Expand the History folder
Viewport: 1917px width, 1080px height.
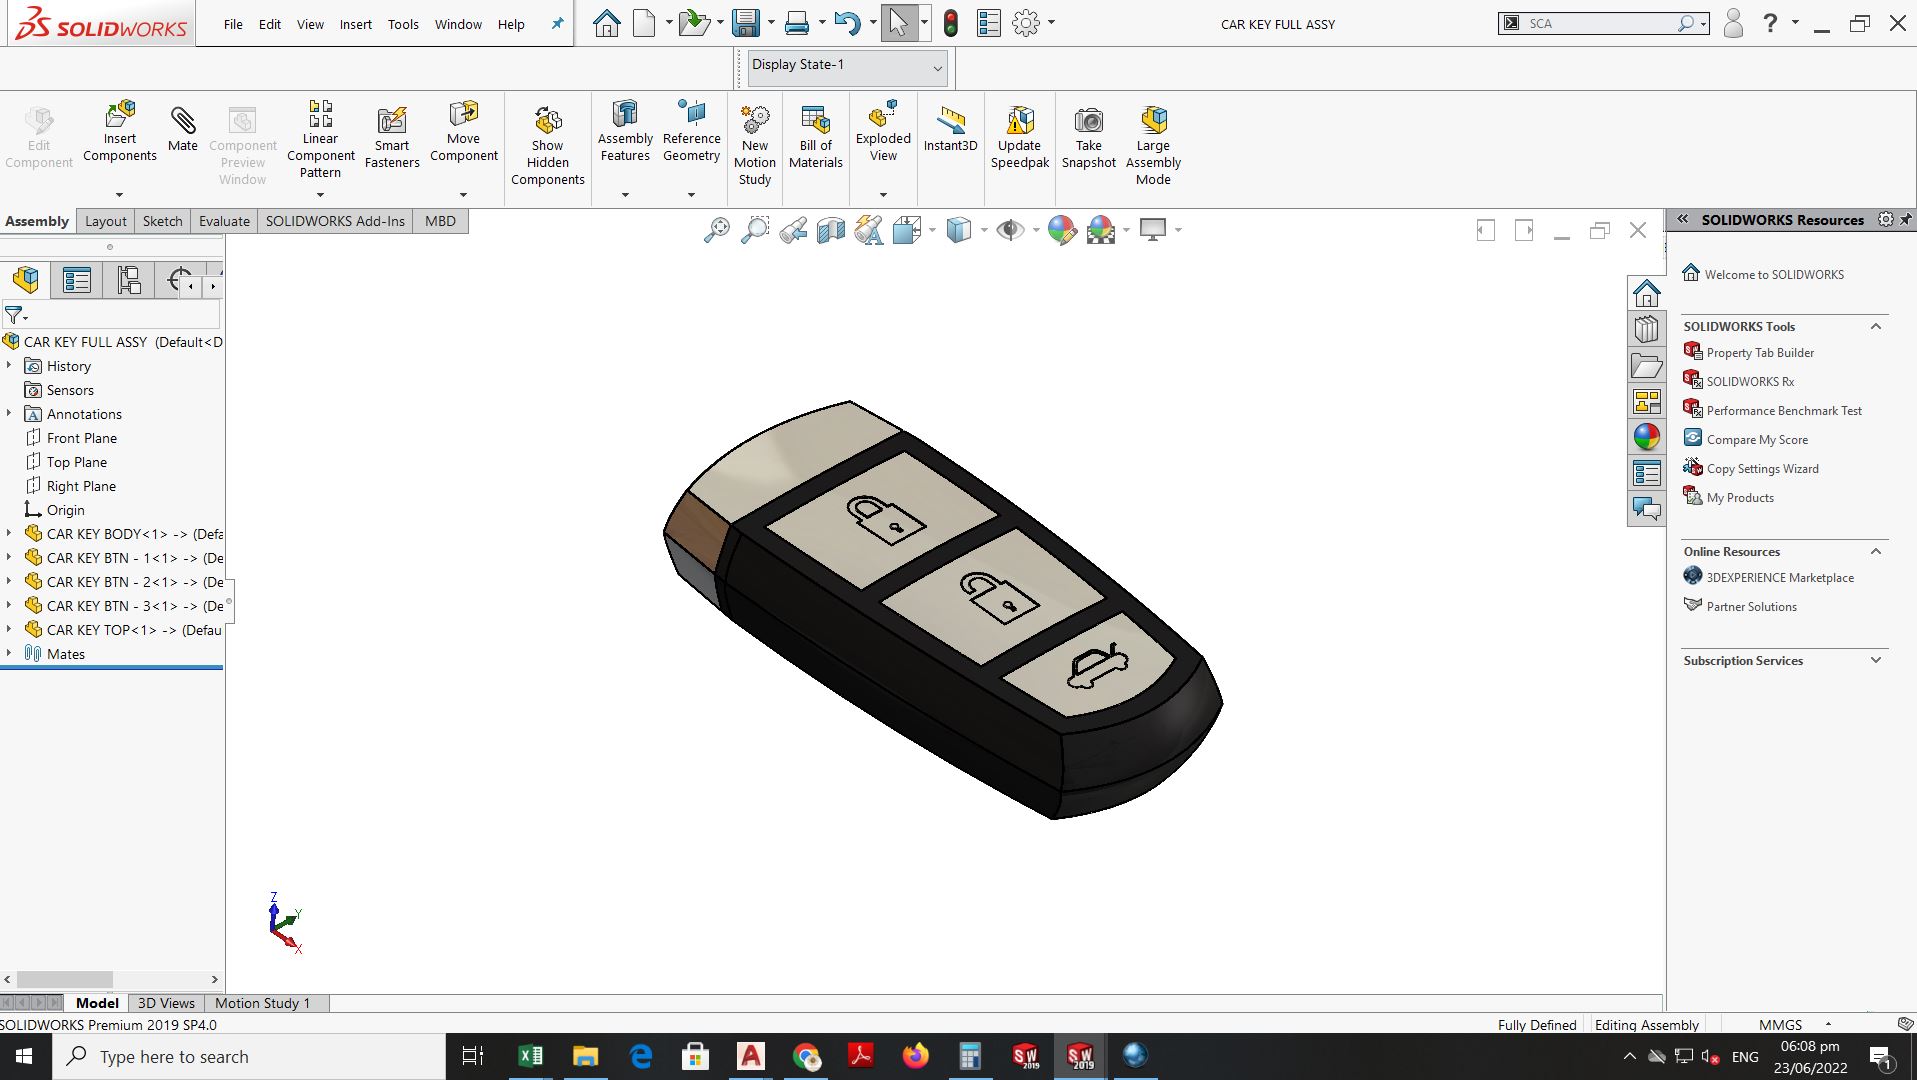(x=9, y=366)
